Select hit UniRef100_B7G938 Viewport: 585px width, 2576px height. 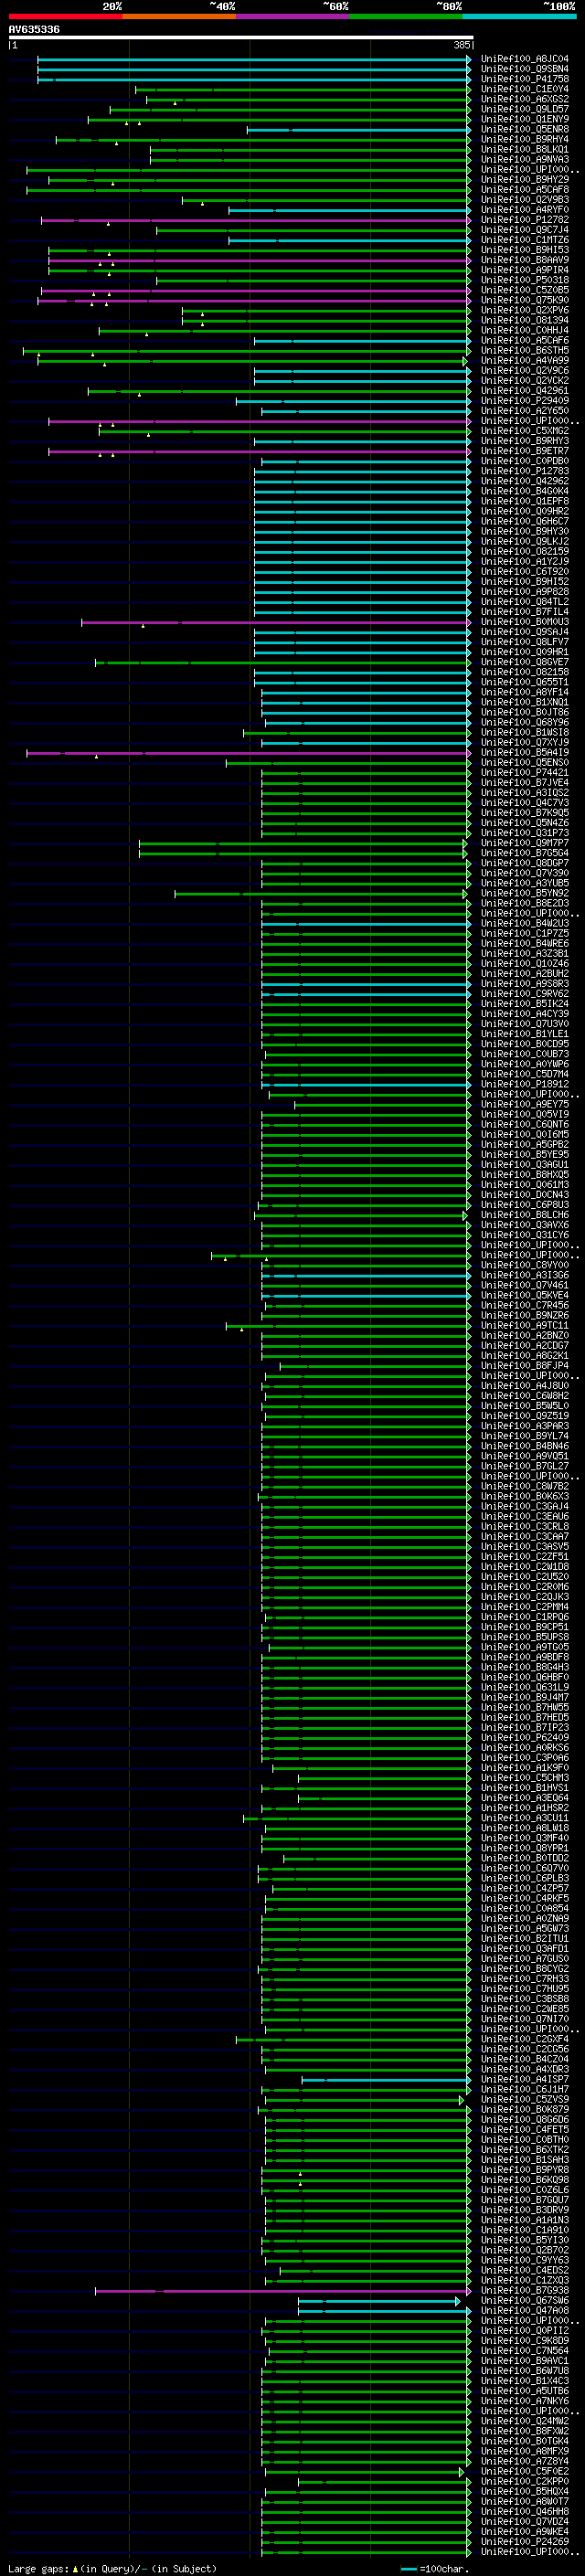click(525, 2290)
